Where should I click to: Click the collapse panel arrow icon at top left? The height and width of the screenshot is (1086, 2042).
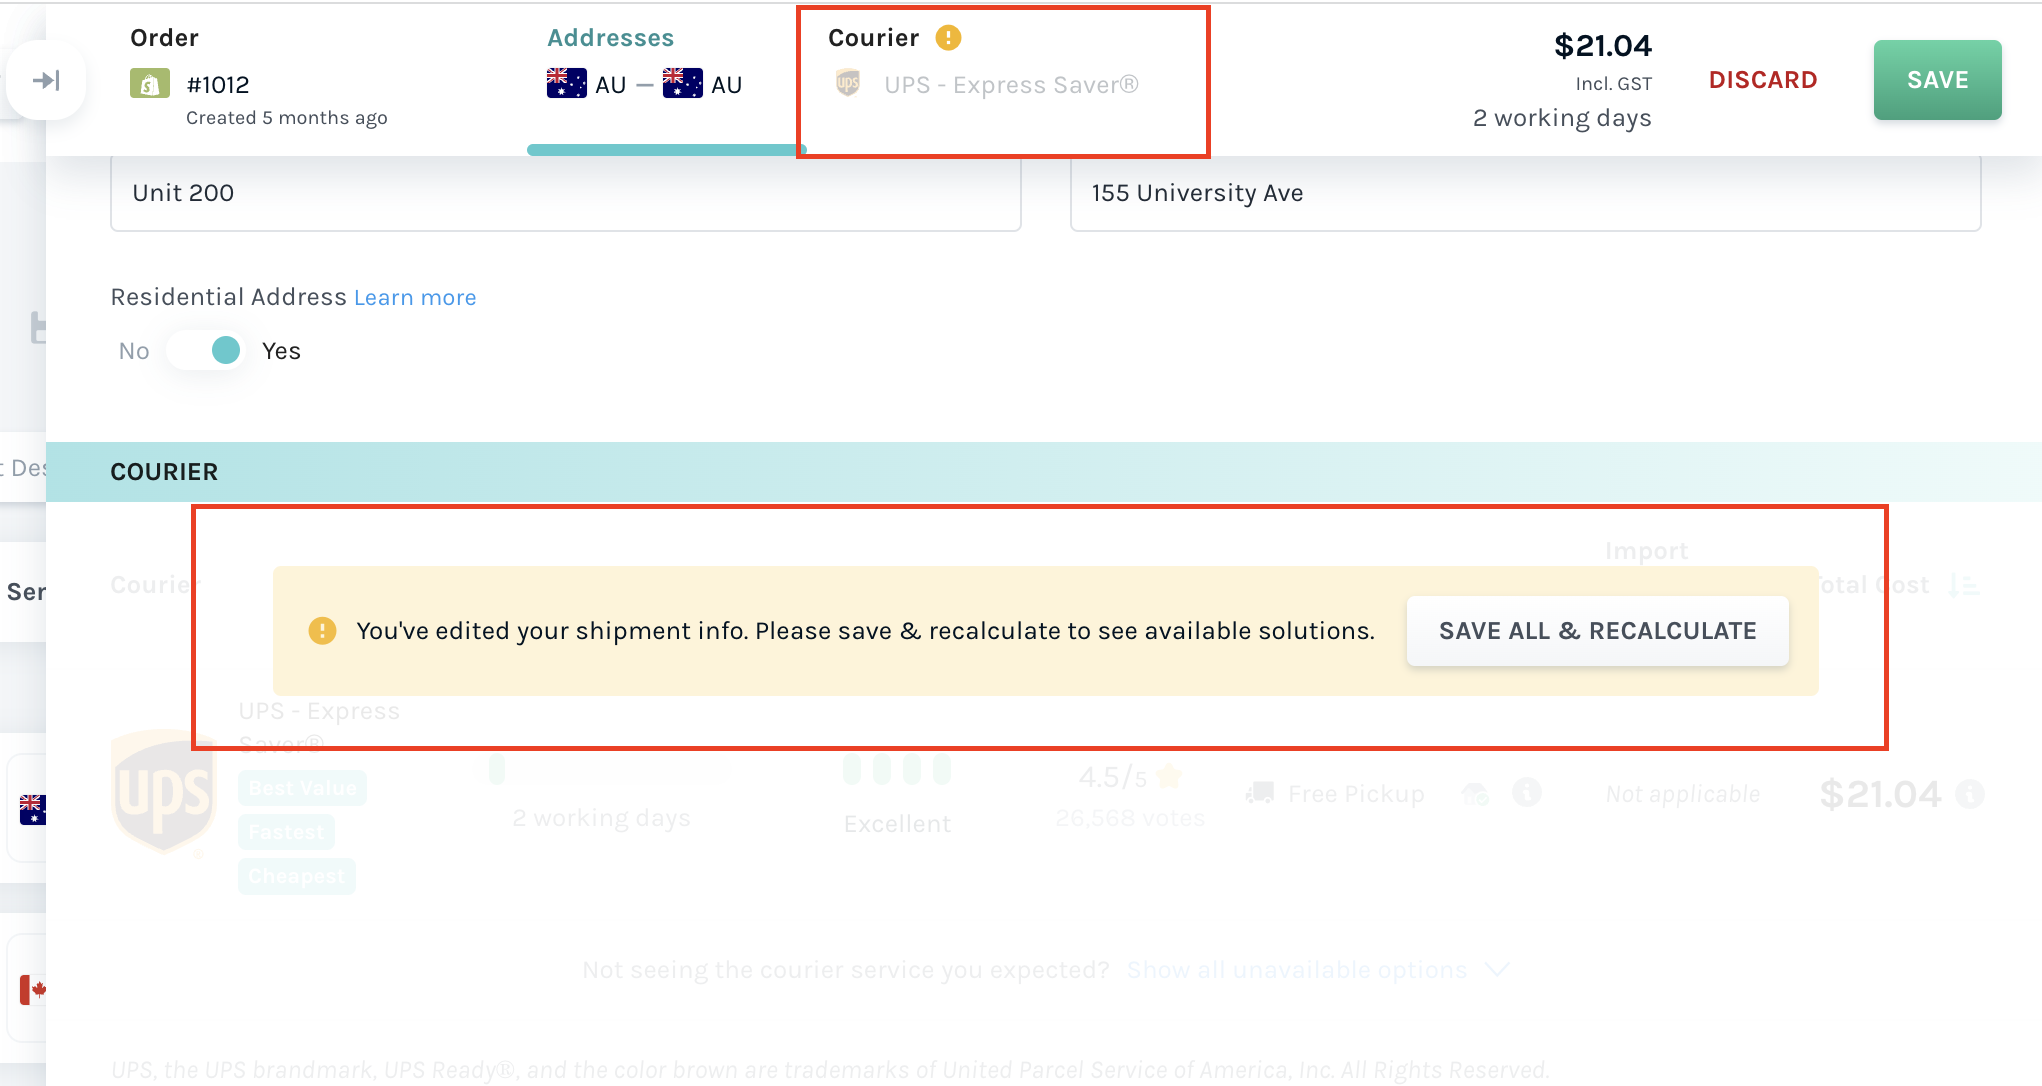tap(47, 81)
